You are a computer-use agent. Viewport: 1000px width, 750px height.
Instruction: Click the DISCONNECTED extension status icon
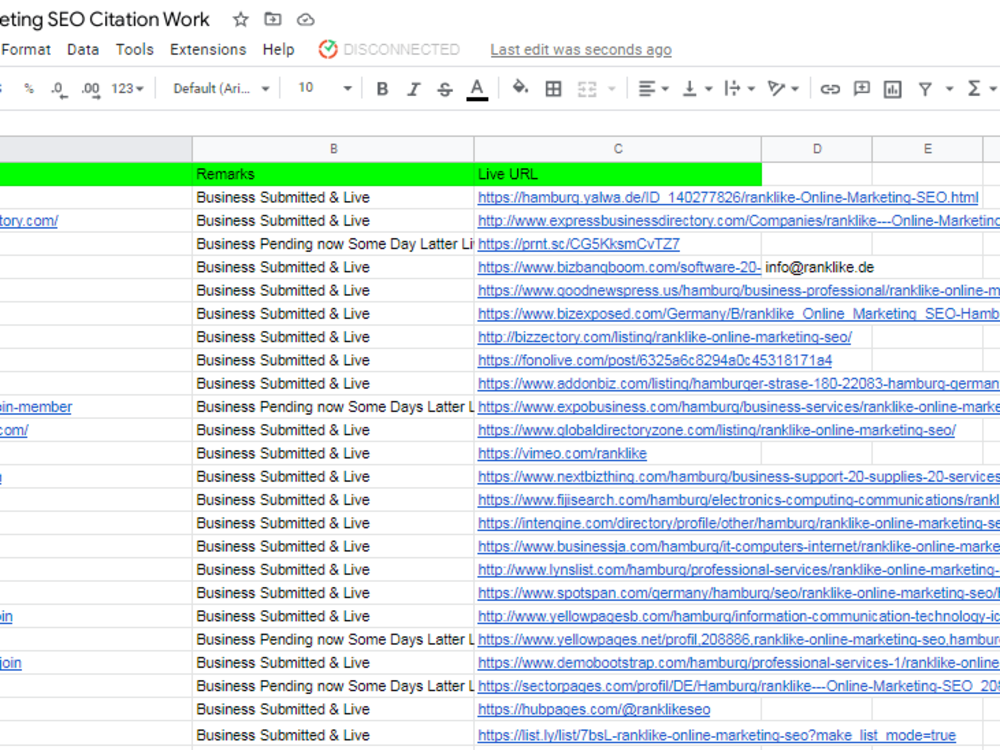click(328, 49)
